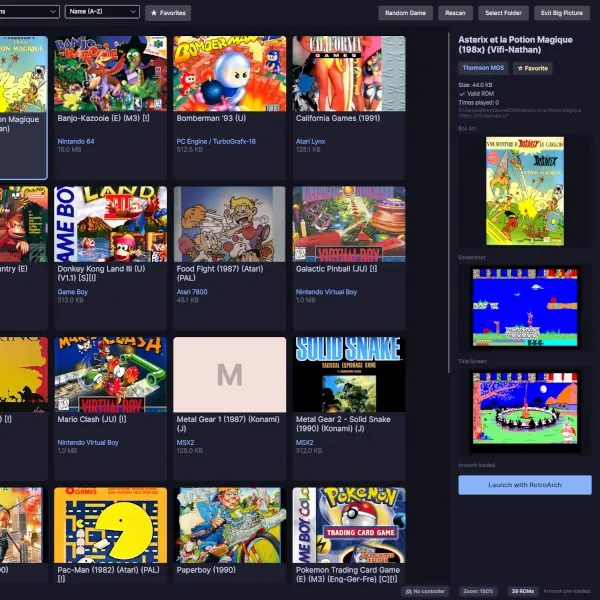600x600 pixels.
Task: Select the Metal Gear 1 placeholder tile
Action: point(230,375)
